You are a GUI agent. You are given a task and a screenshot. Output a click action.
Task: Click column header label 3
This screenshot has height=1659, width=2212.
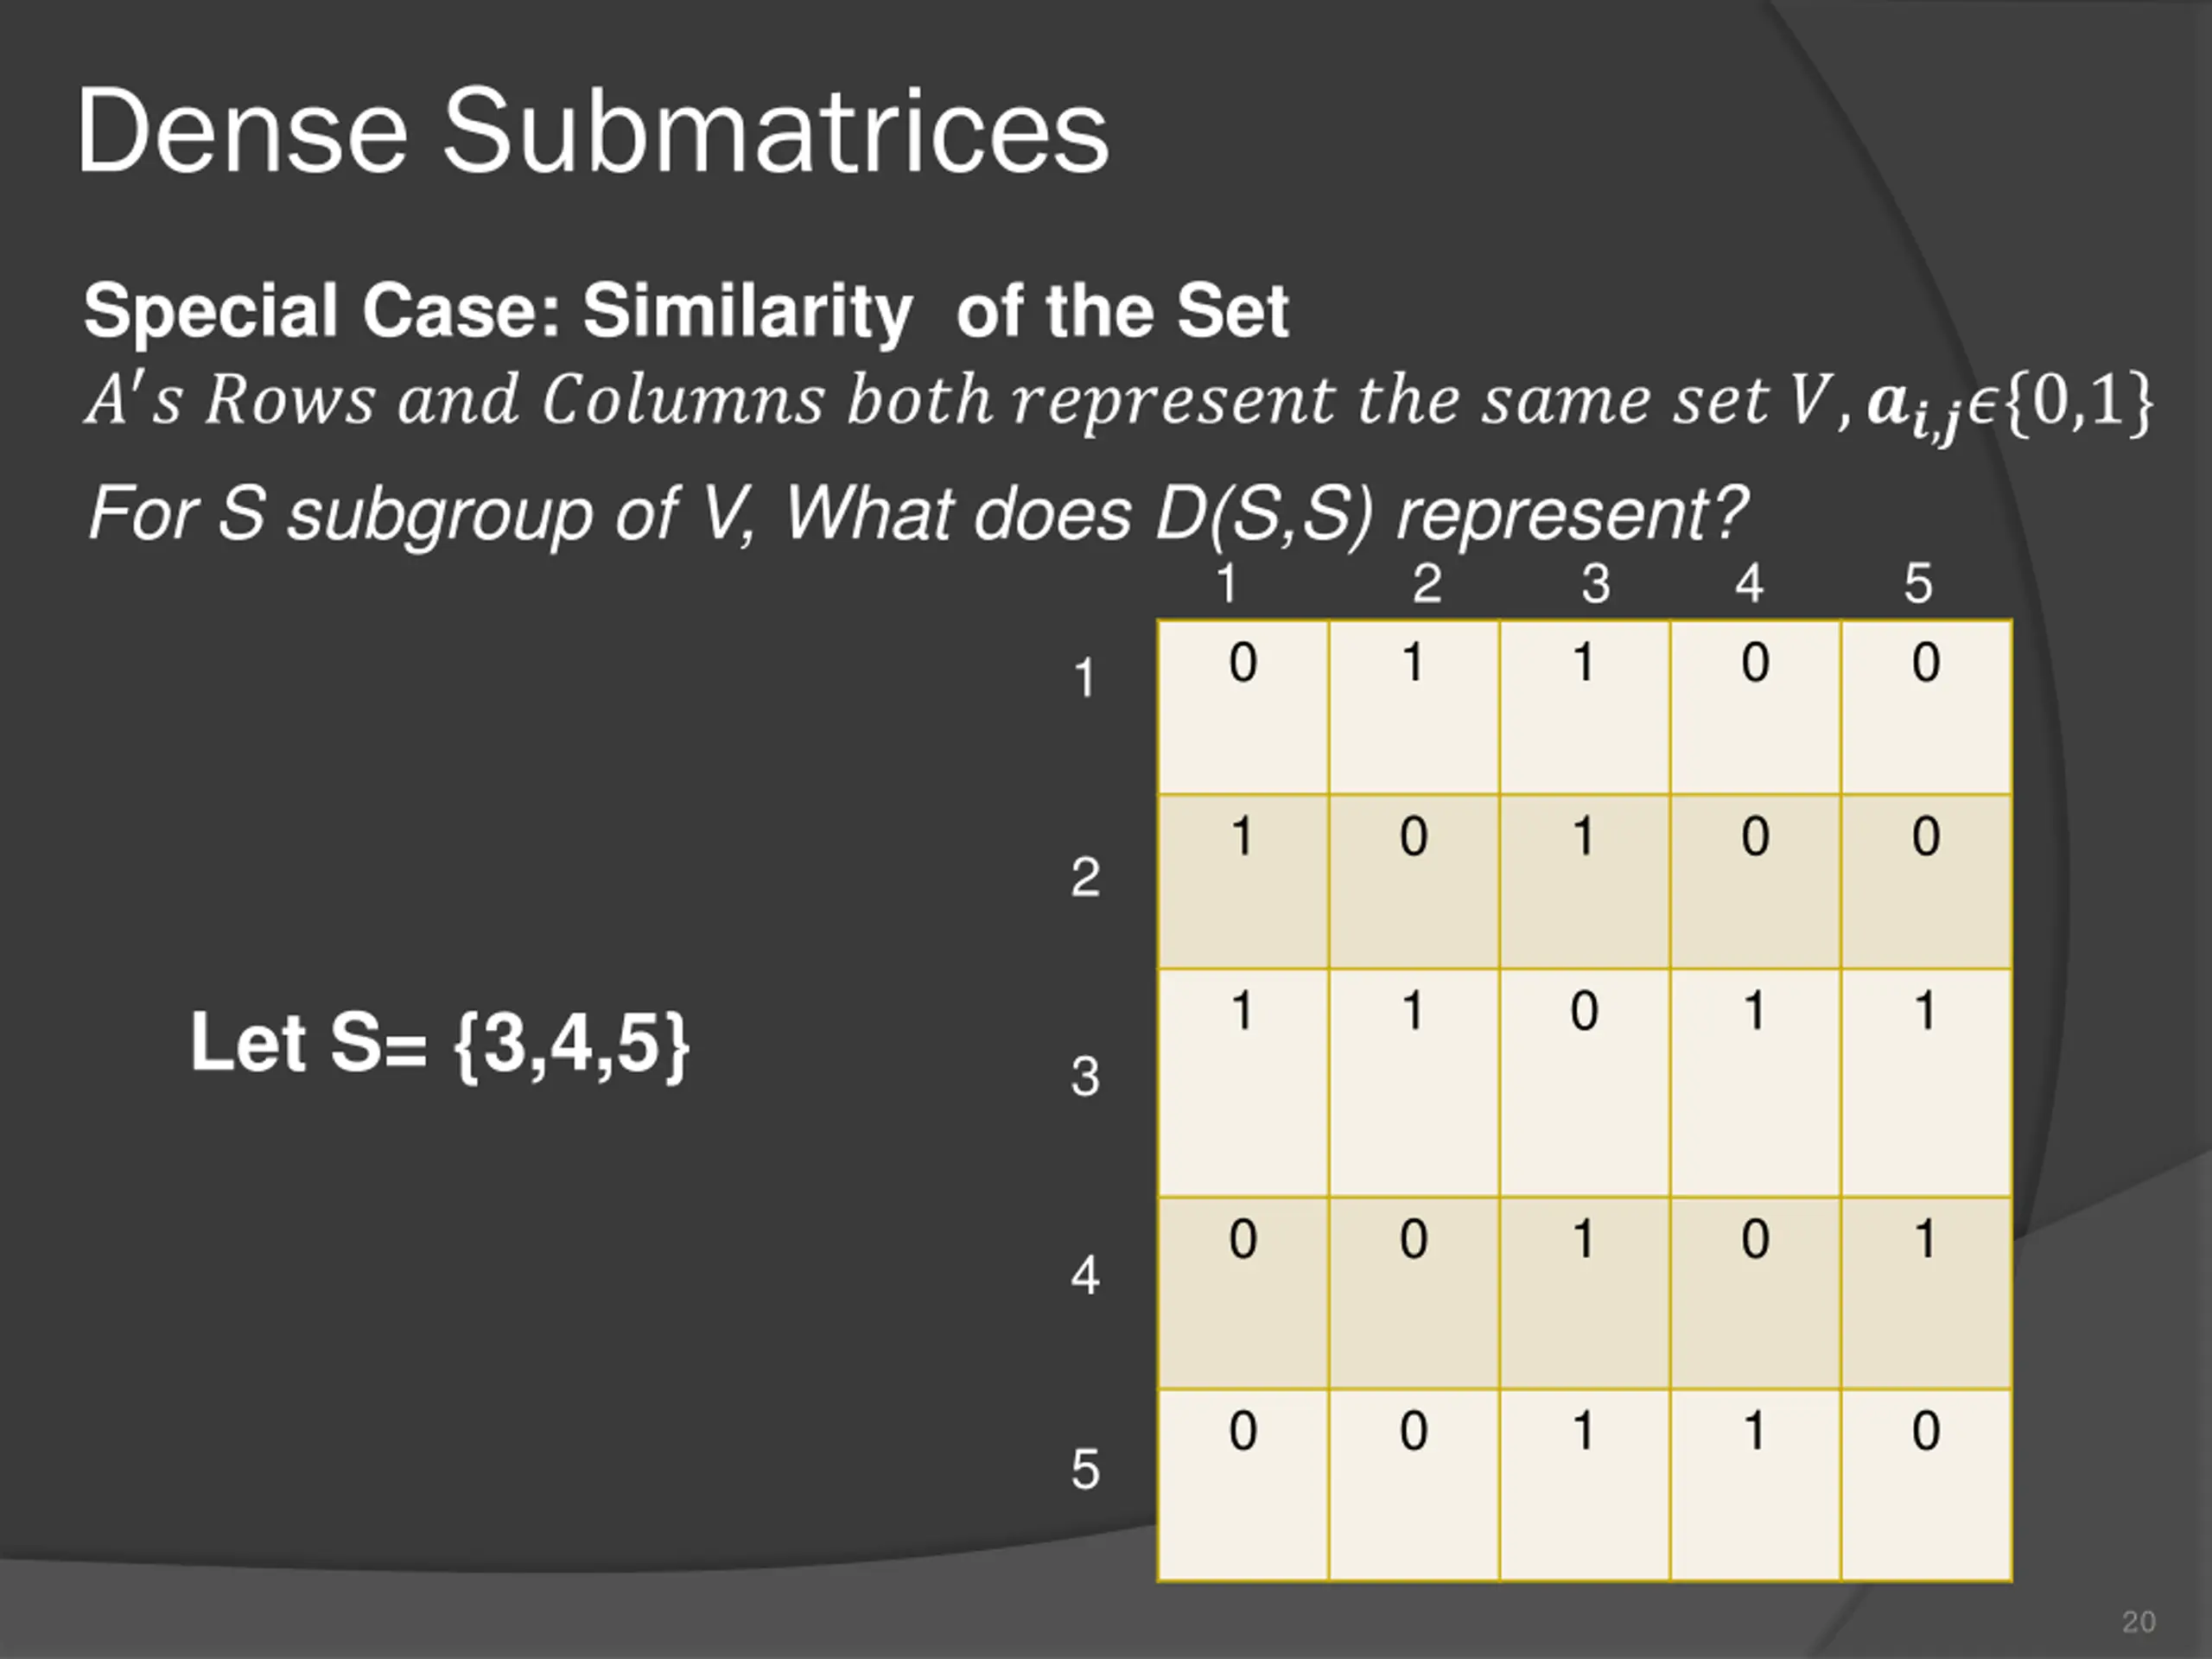tap(1596, 584)
